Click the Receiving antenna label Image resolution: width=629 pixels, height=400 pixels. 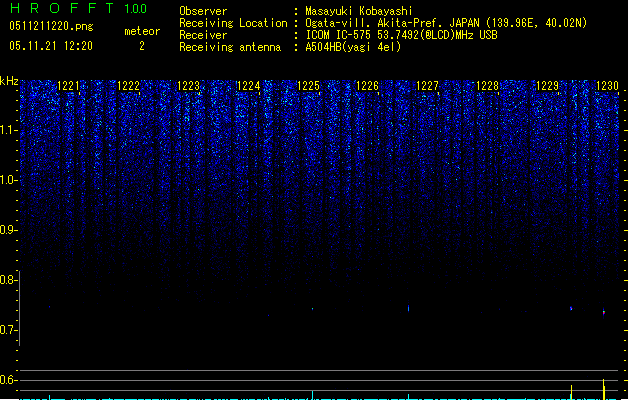pyautogui.click(x=230, y=47)
